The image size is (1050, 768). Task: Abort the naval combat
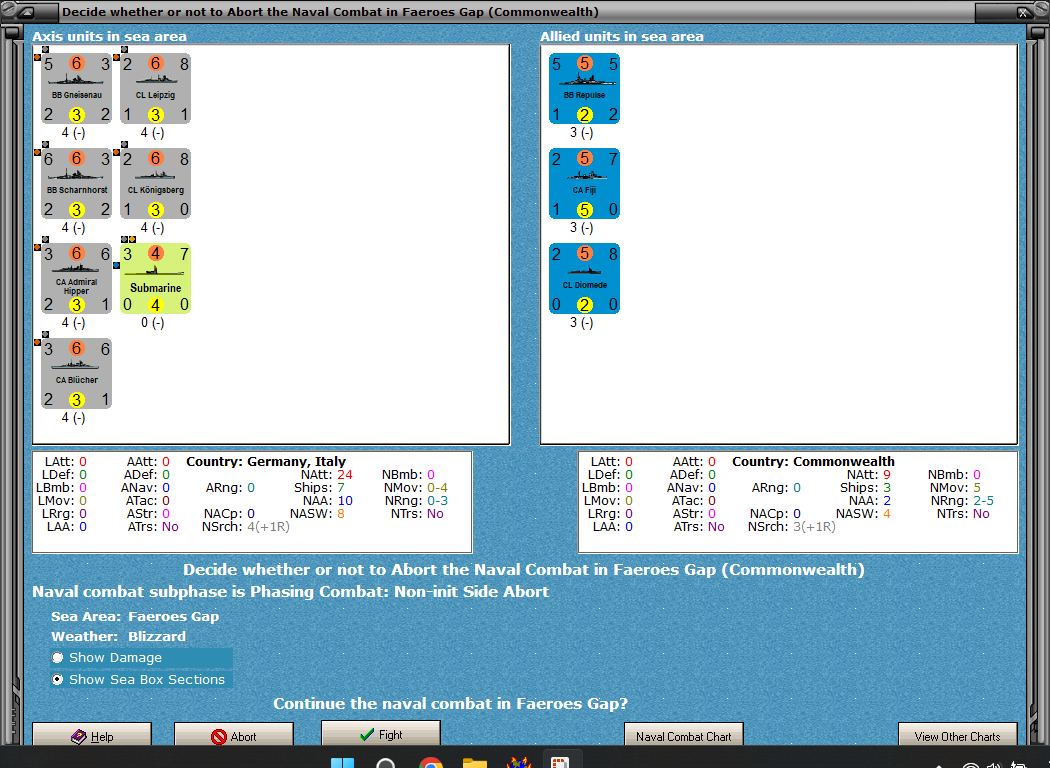234,736
